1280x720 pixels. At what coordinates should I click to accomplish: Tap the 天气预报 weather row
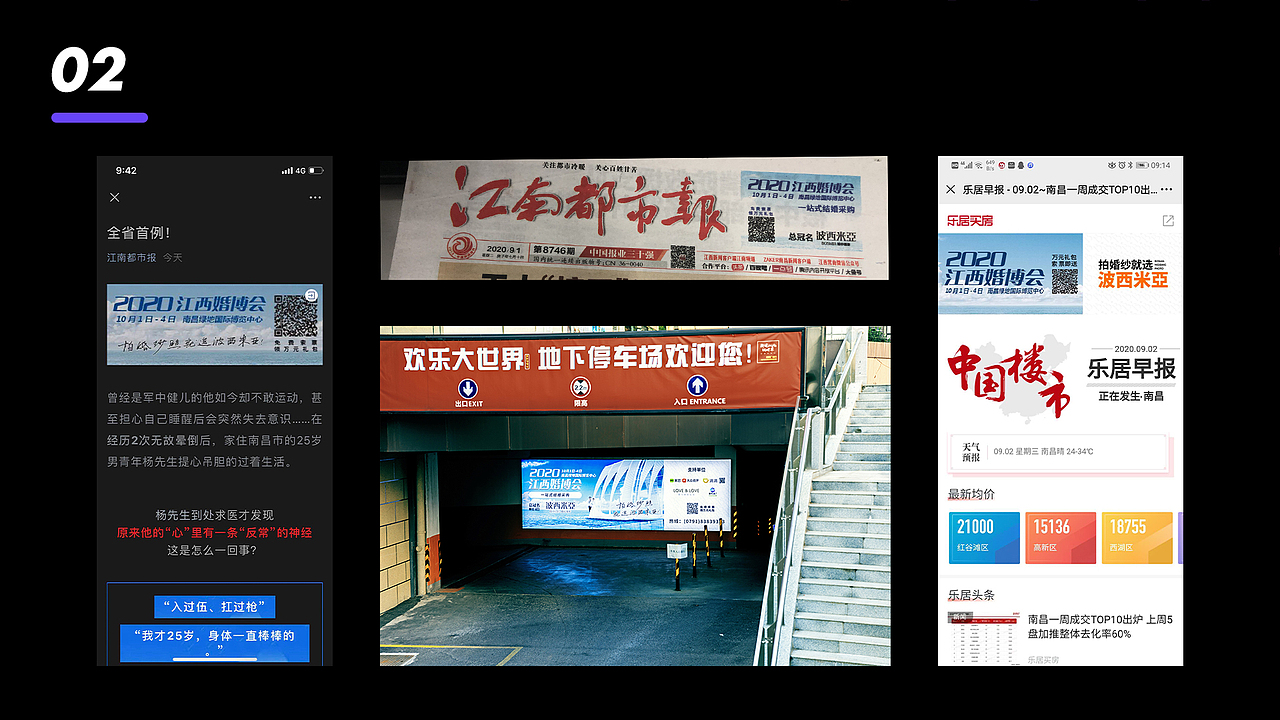(1059, 452)
